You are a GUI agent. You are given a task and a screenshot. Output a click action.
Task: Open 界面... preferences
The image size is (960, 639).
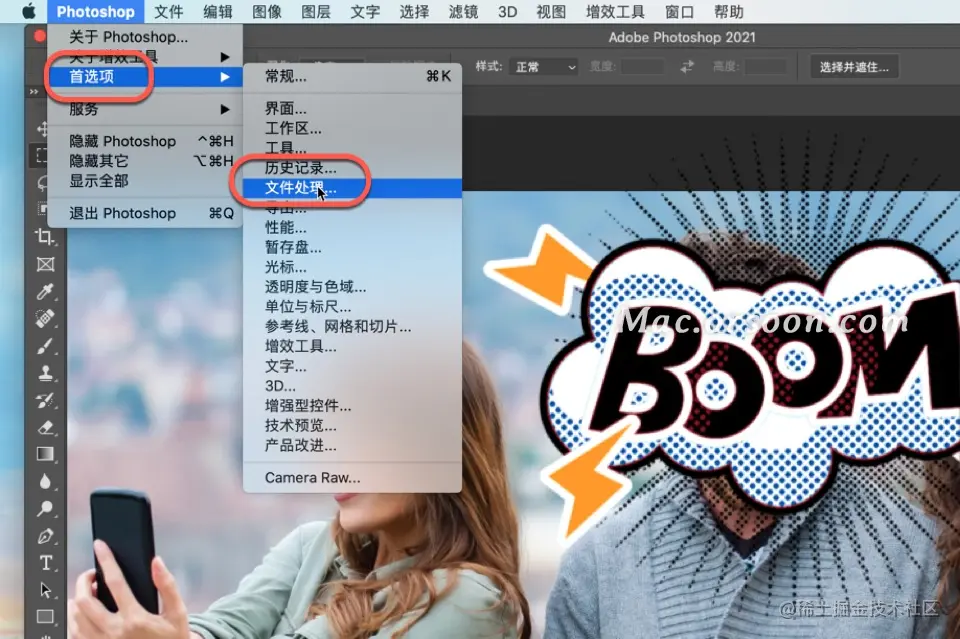pos(352,109)
